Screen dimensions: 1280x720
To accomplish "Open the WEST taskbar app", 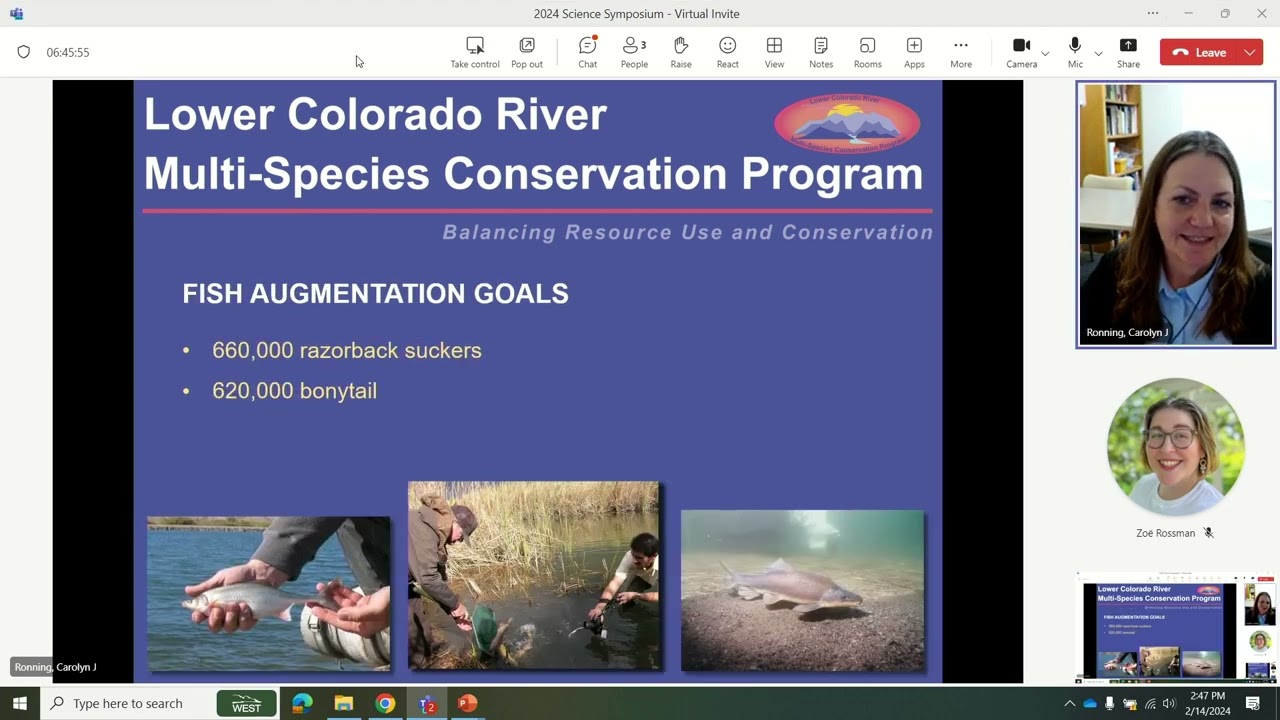I will (x=246, y=703).
